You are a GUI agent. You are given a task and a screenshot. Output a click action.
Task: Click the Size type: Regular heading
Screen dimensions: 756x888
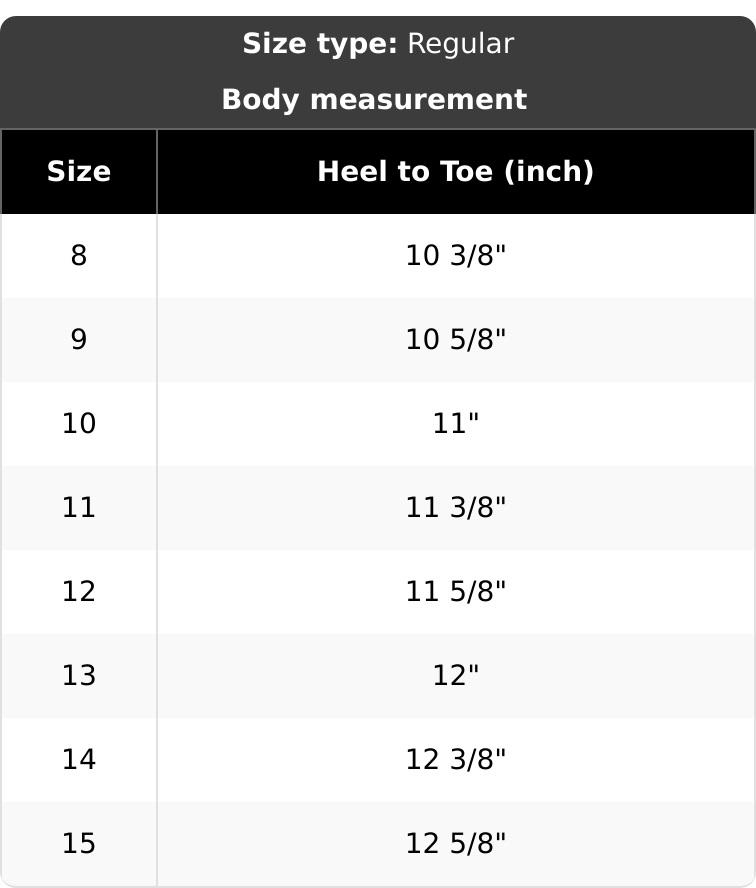coord(378,44)
